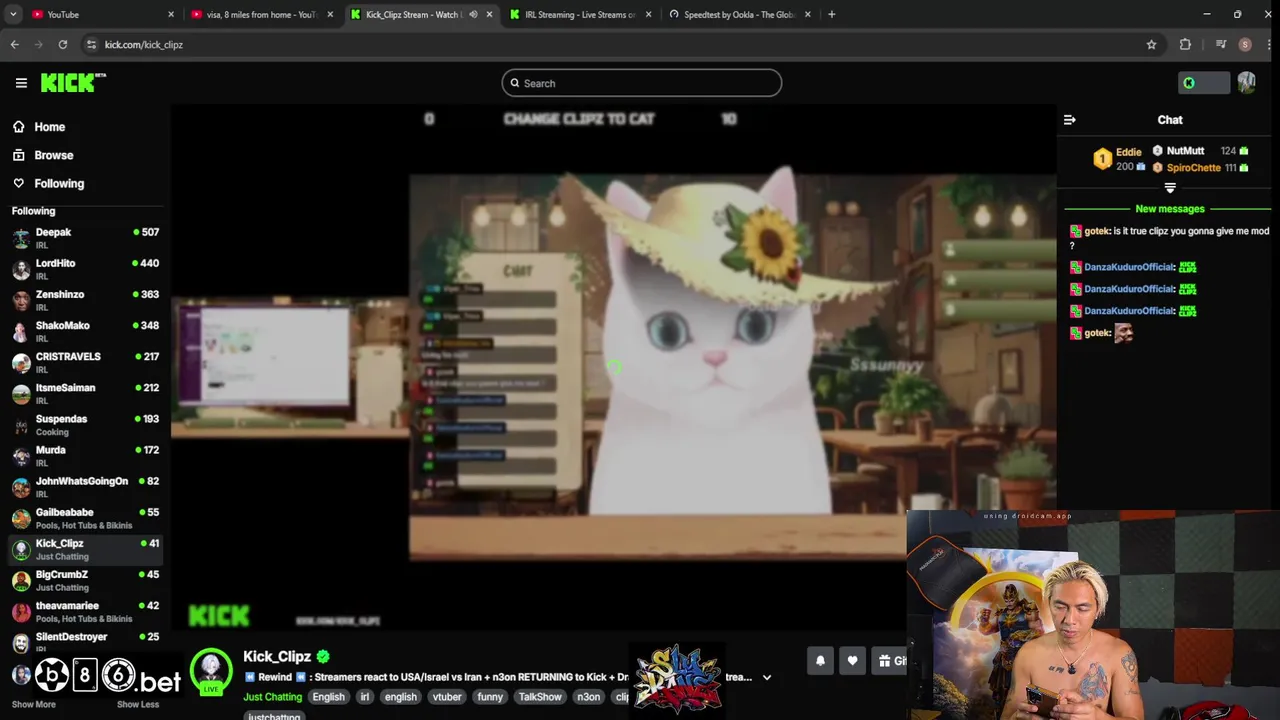1280x720 pixels.
Task: Switch to Speedtest by Ookla tab
Action: click(740, 14)
